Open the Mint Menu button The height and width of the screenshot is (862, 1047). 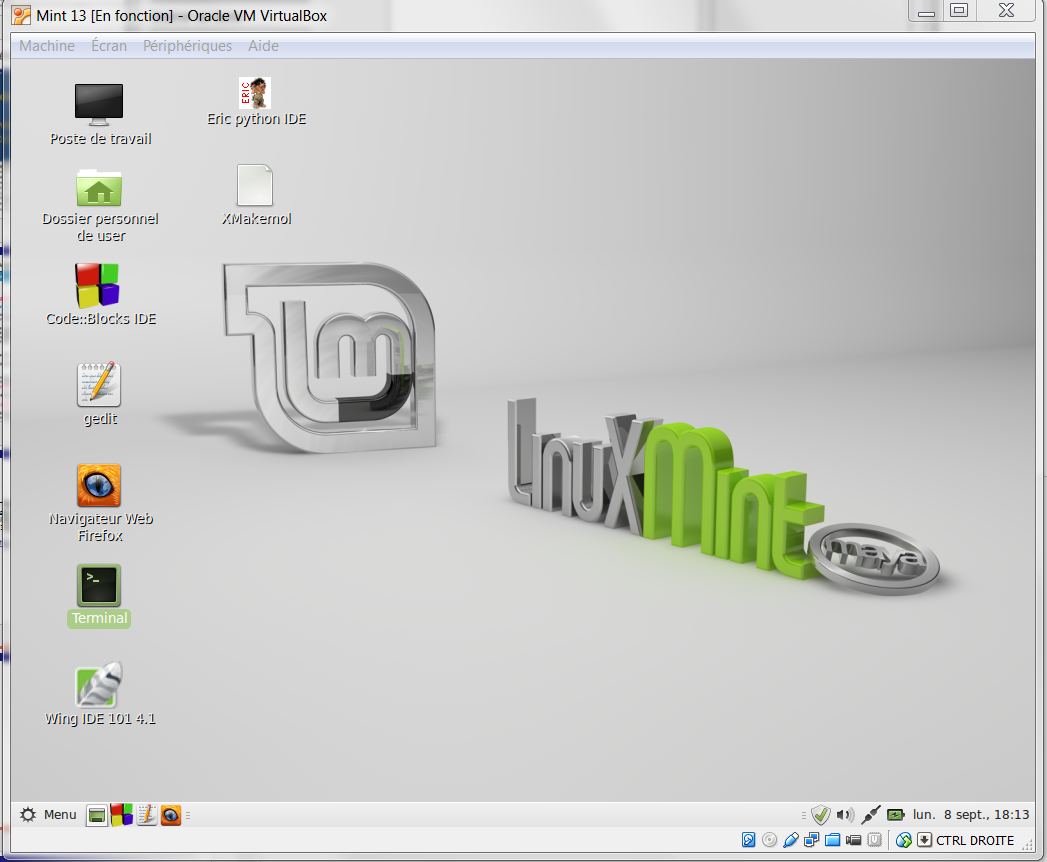pyautogui.click(x=48, y=815)
